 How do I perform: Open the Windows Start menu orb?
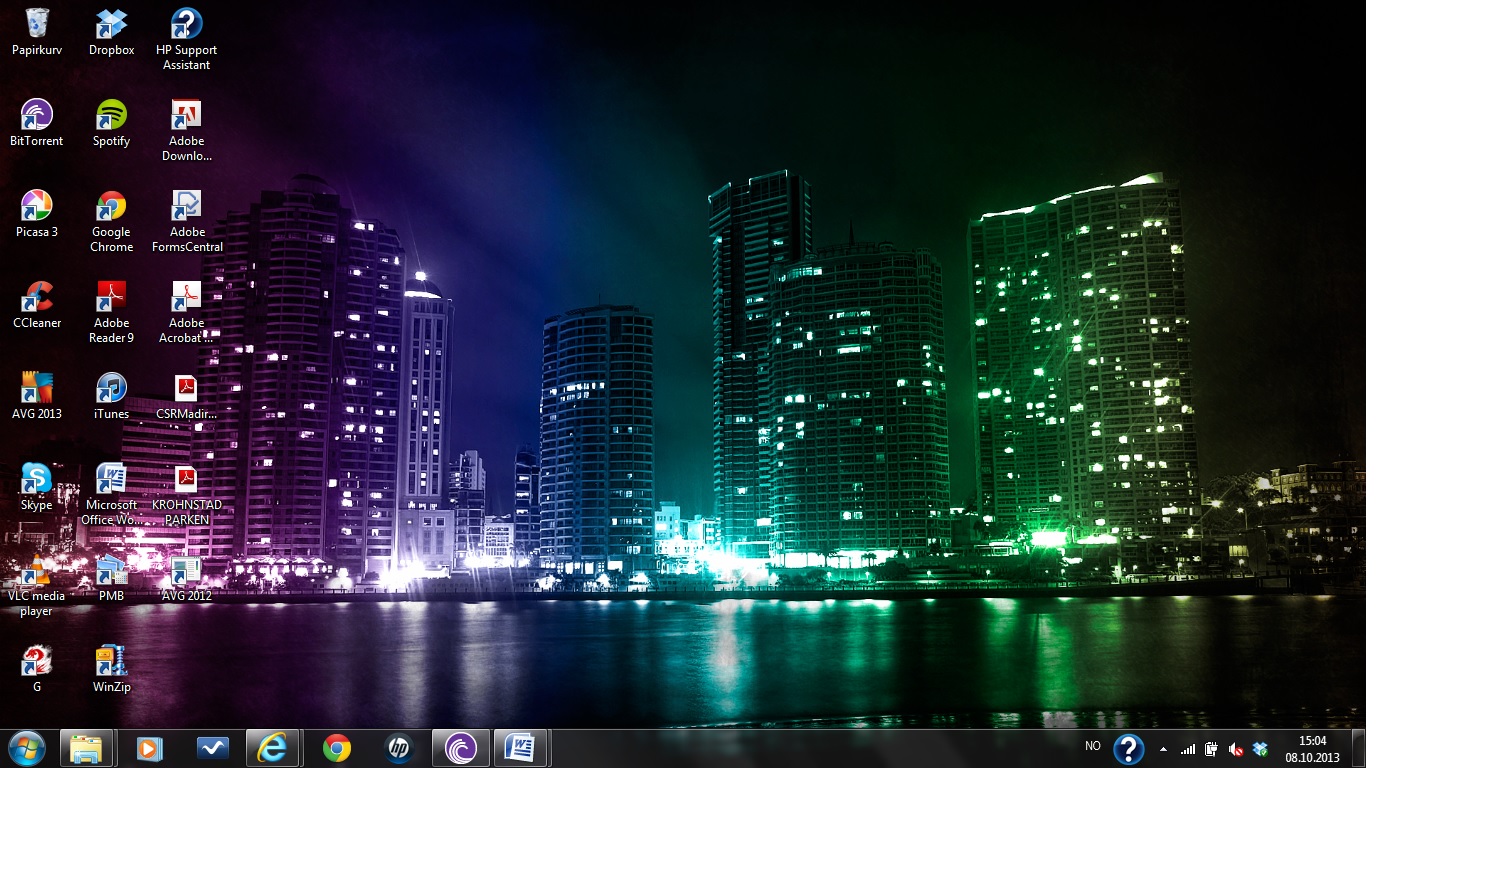pyautogui.click(x=27, y=748)
